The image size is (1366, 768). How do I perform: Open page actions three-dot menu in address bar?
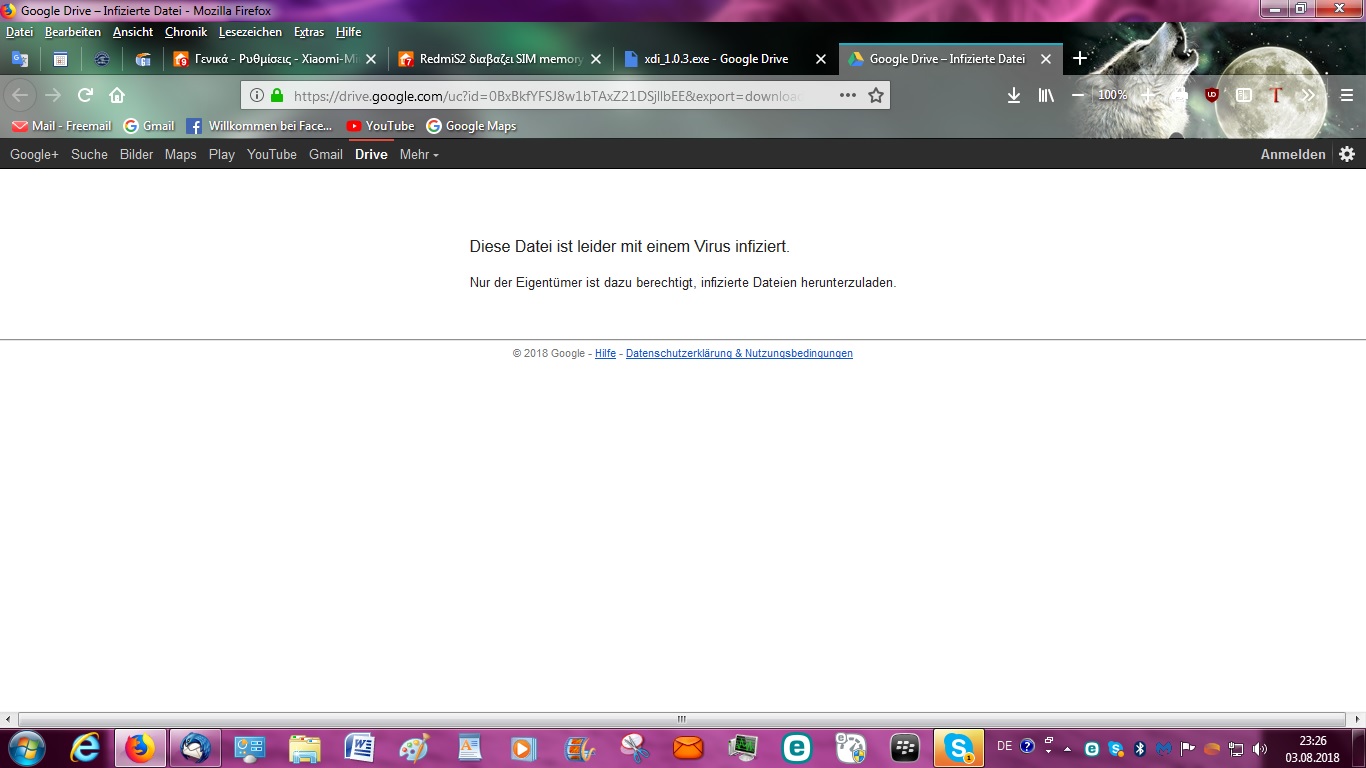pos(847,95)
